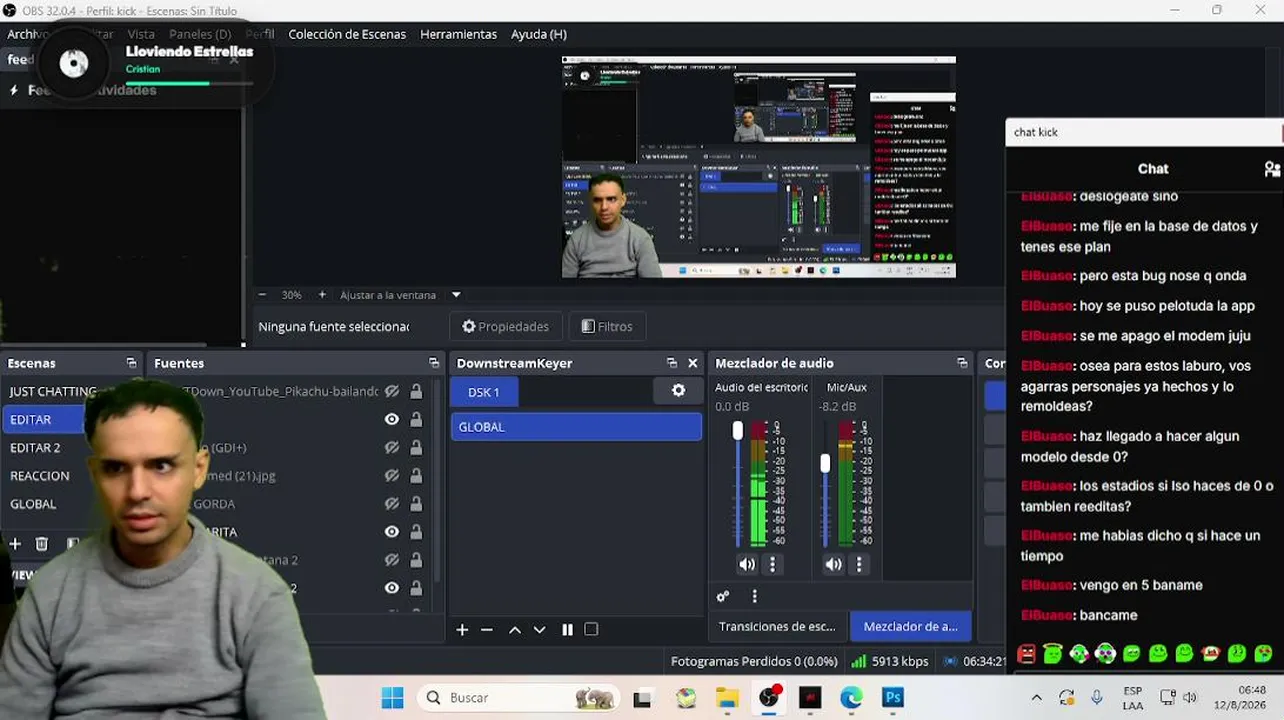Move downstream keyer down
The width and height of the screenshot is (1284, 720).
(540, 630)
